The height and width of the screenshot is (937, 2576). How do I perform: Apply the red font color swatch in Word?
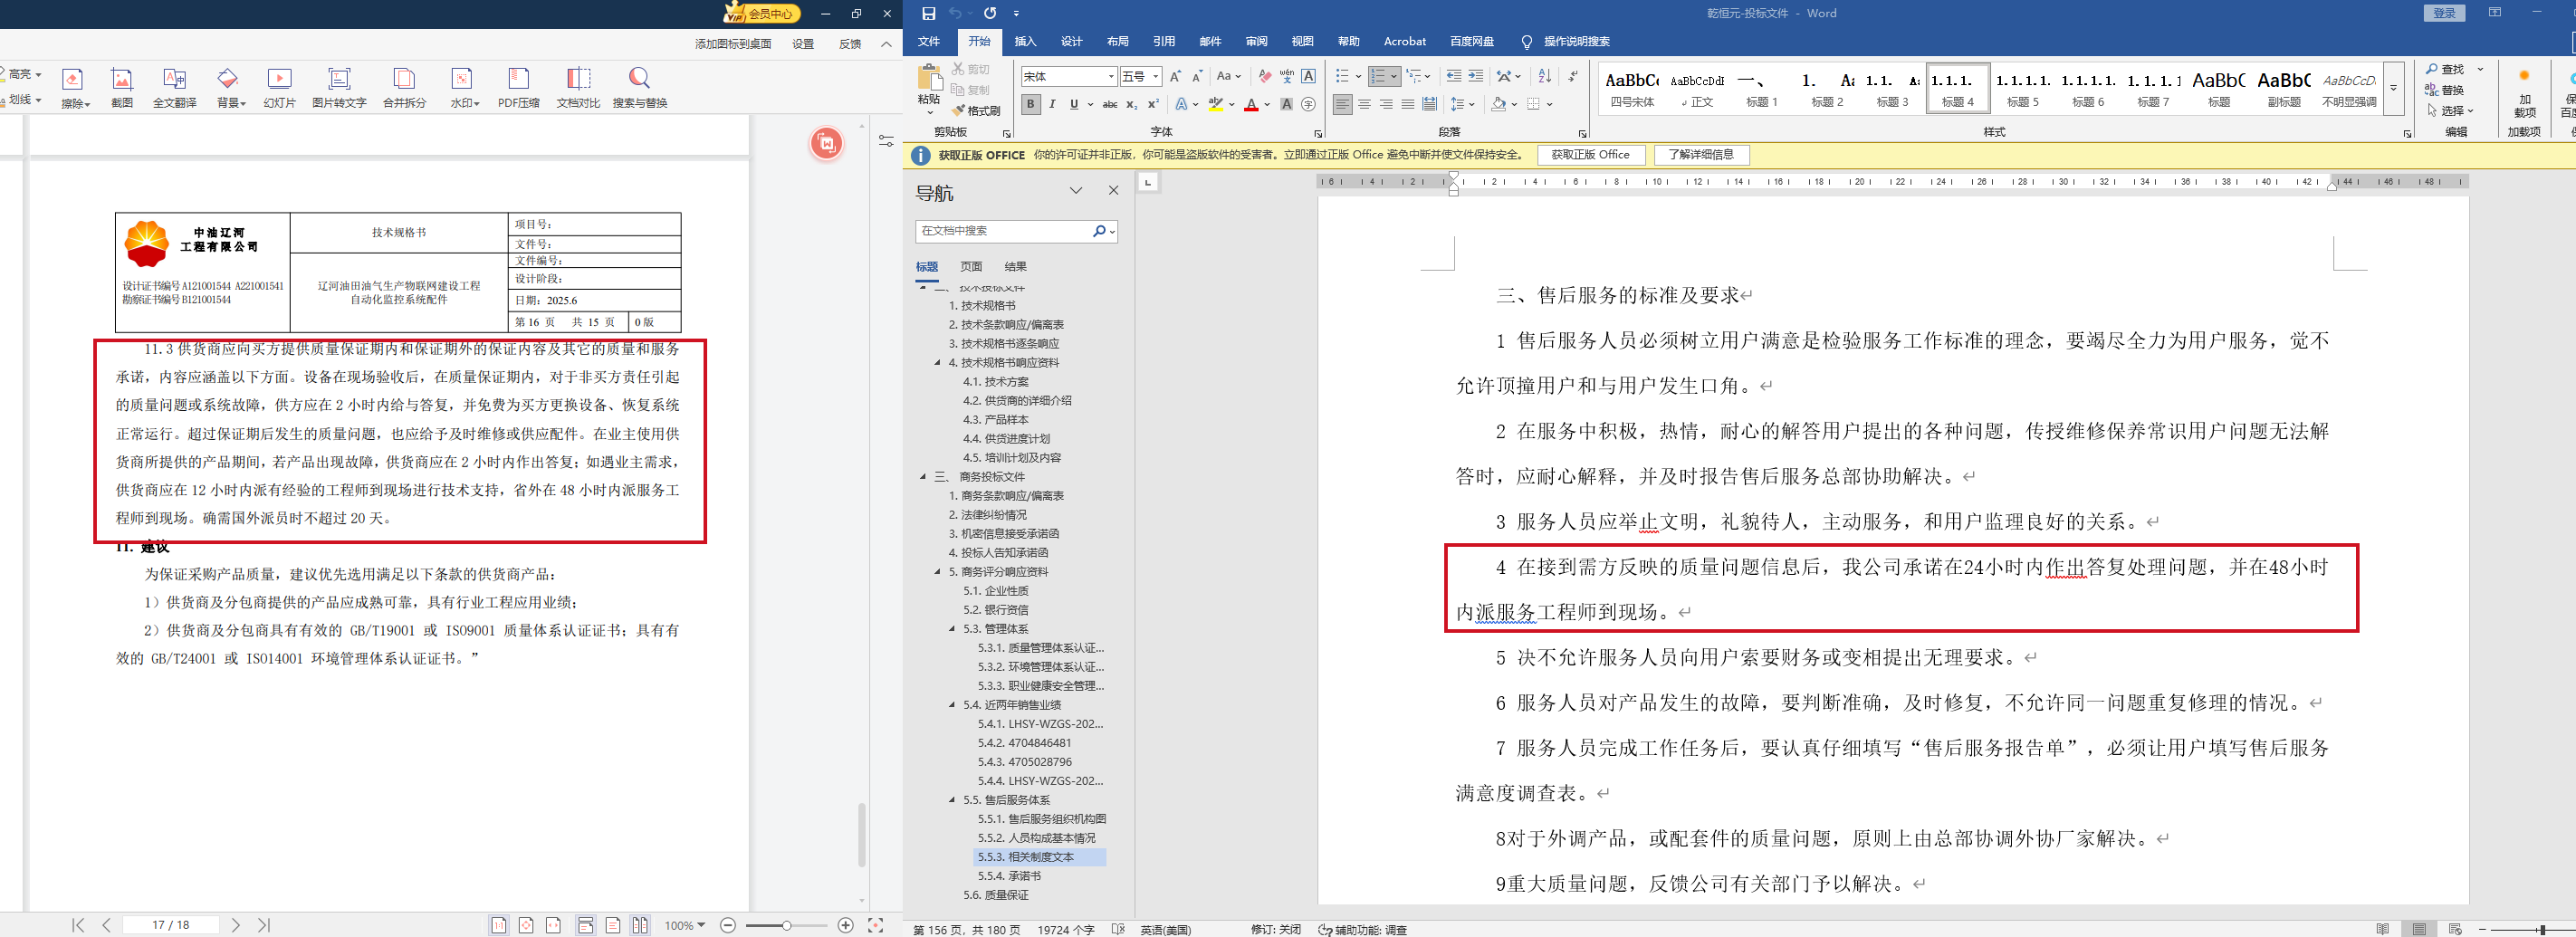coord(1251,104)
